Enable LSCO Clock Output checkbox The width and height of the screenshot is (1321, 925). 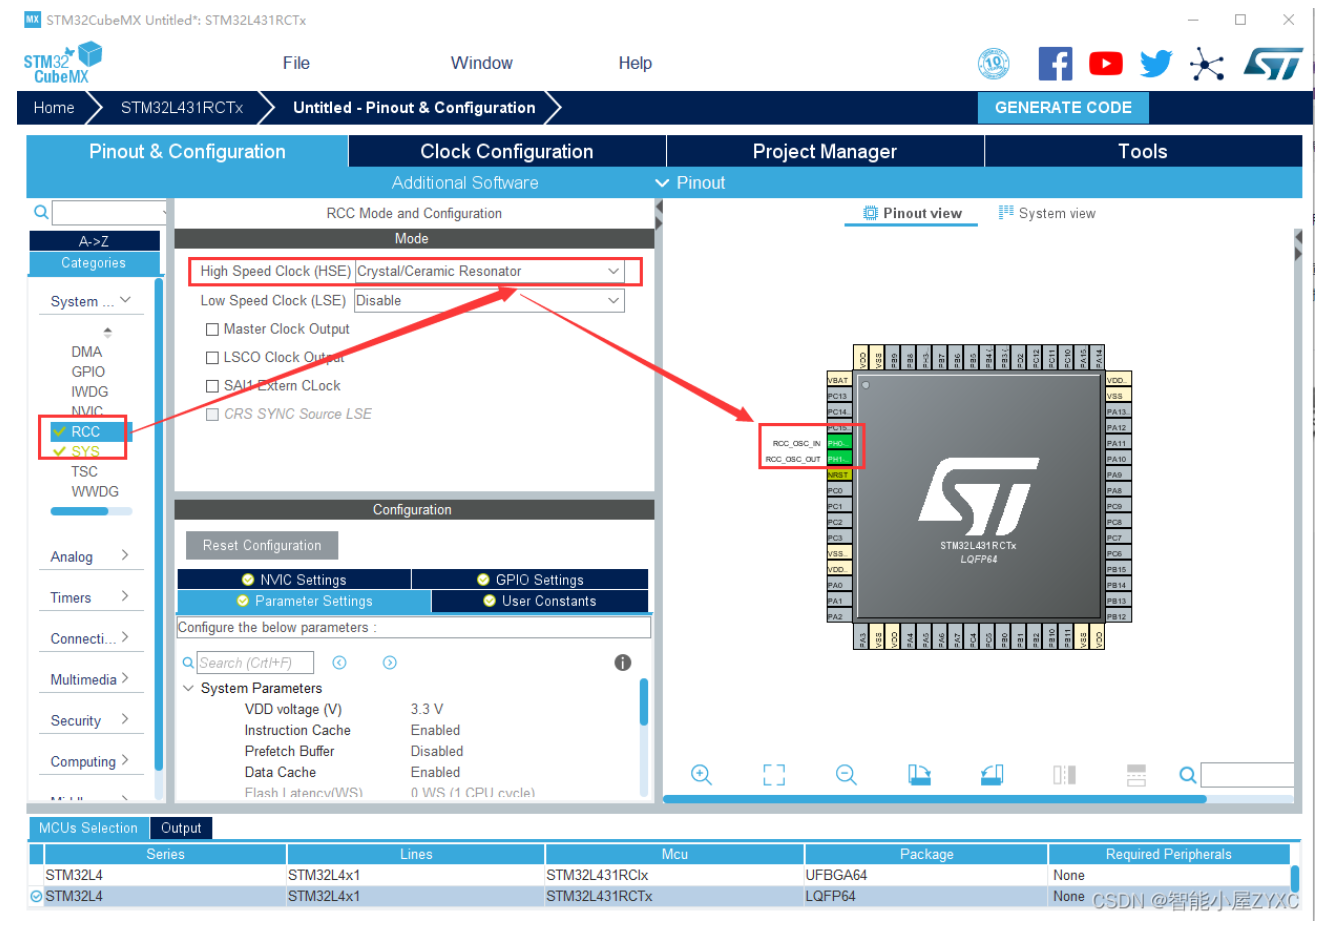[x=212, y=357]
